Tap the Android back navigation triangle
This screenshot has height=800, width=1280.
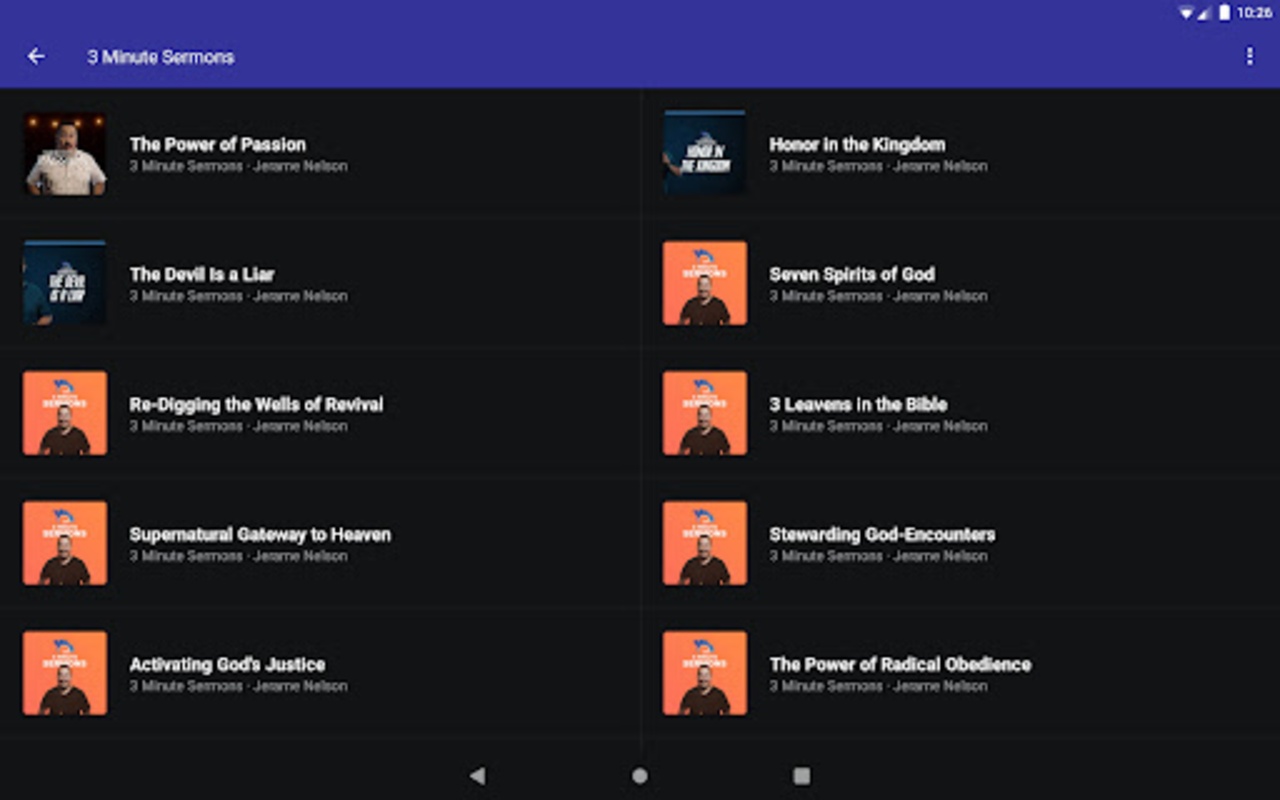point(477,775)
